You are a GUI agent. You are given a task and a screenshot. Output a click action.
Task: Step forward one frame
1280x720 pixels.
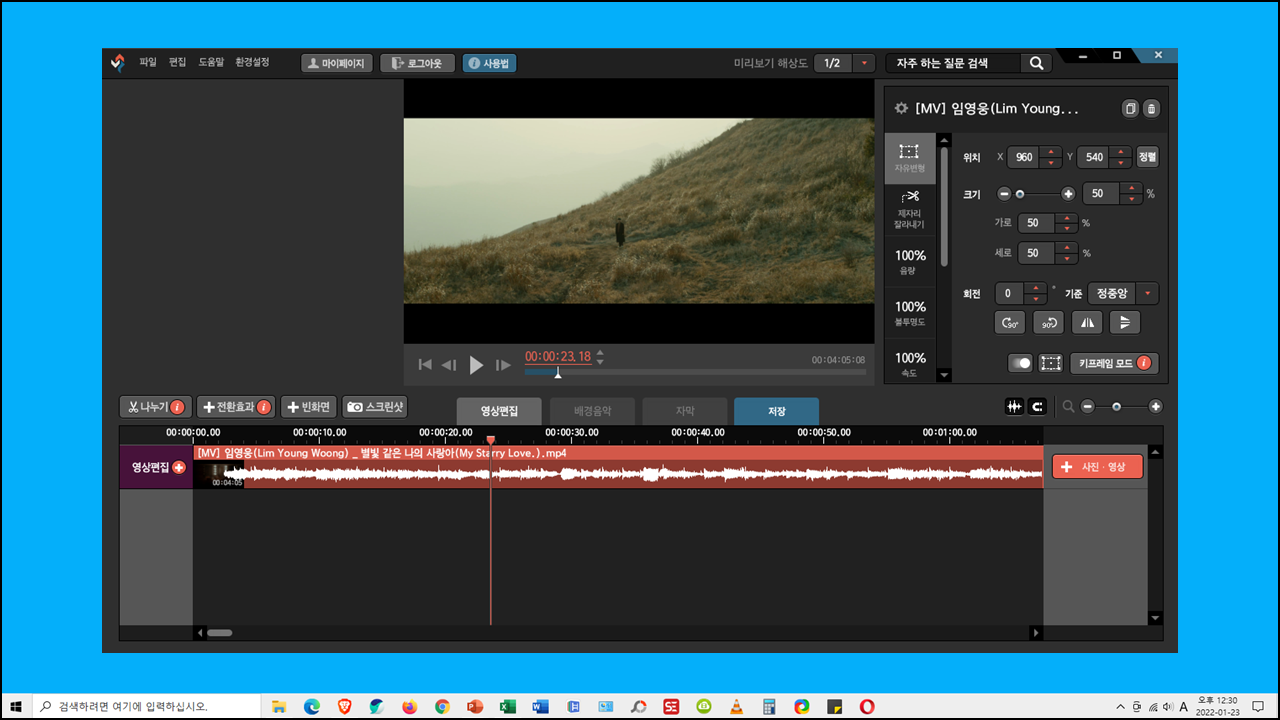pyautogui.click(x=503, y=365)
